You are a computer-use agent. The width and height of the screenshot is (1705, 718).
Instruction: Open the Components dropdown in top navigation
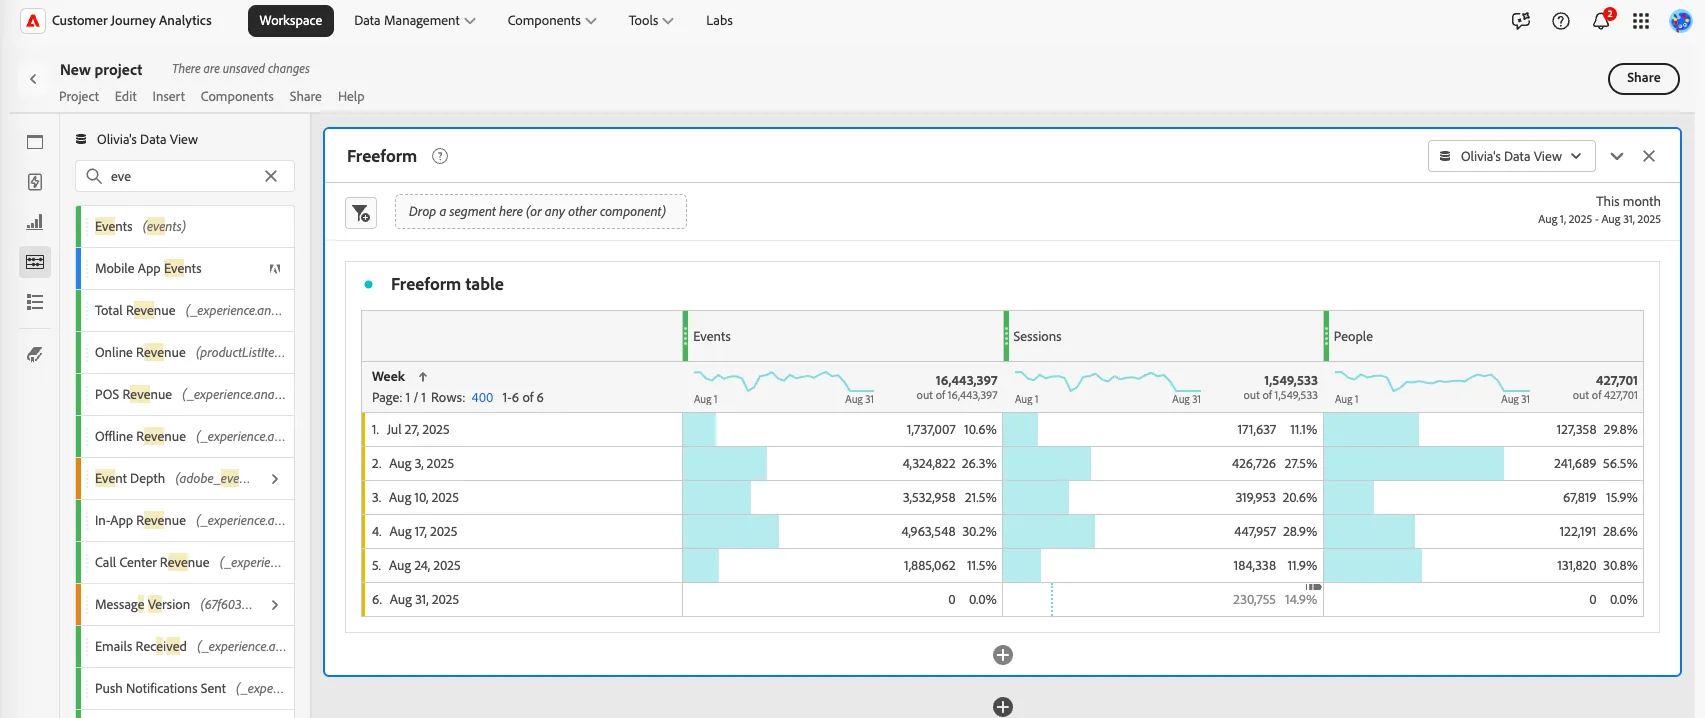(x=552, y=21)
